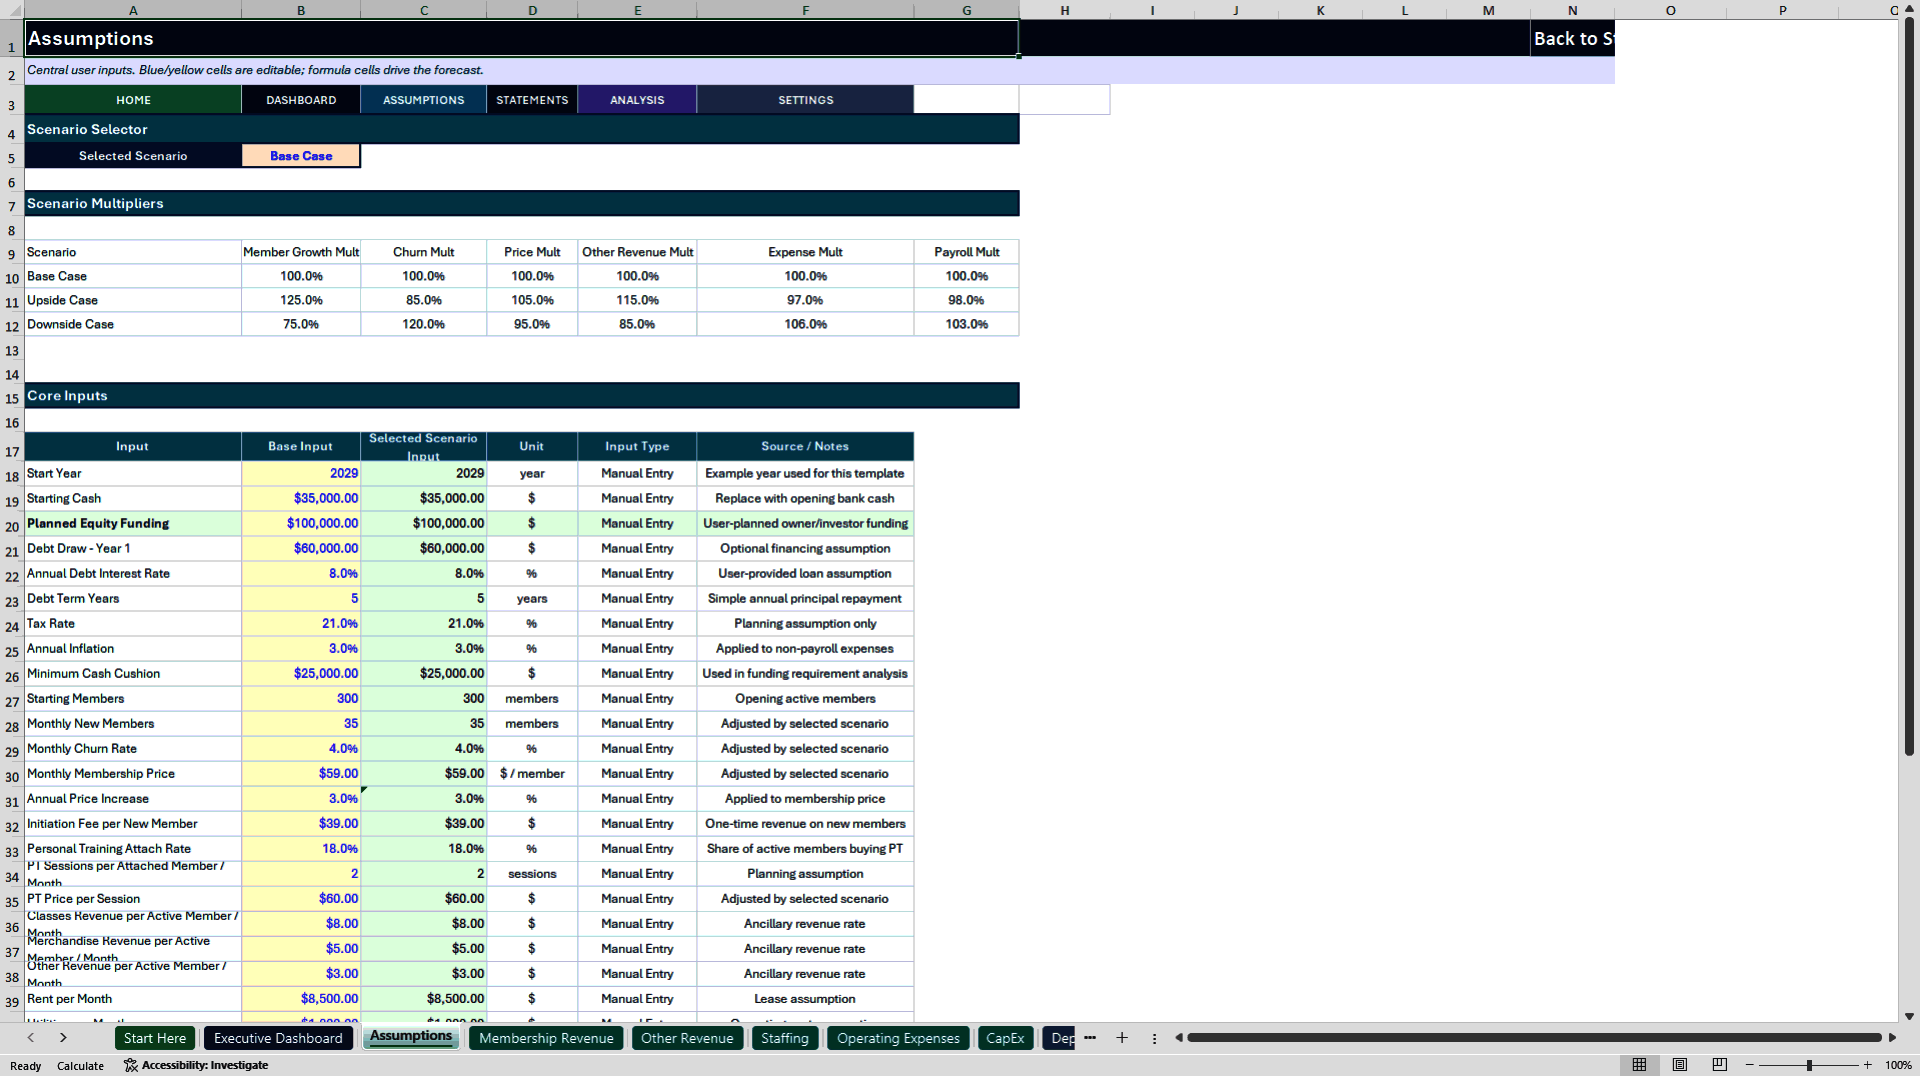Image resolution: width=1920 pixels, height=1076 pixels.
Task: Switch to Normal view in status bar
Action: pyautogui.click(x=1639, y=1065)
